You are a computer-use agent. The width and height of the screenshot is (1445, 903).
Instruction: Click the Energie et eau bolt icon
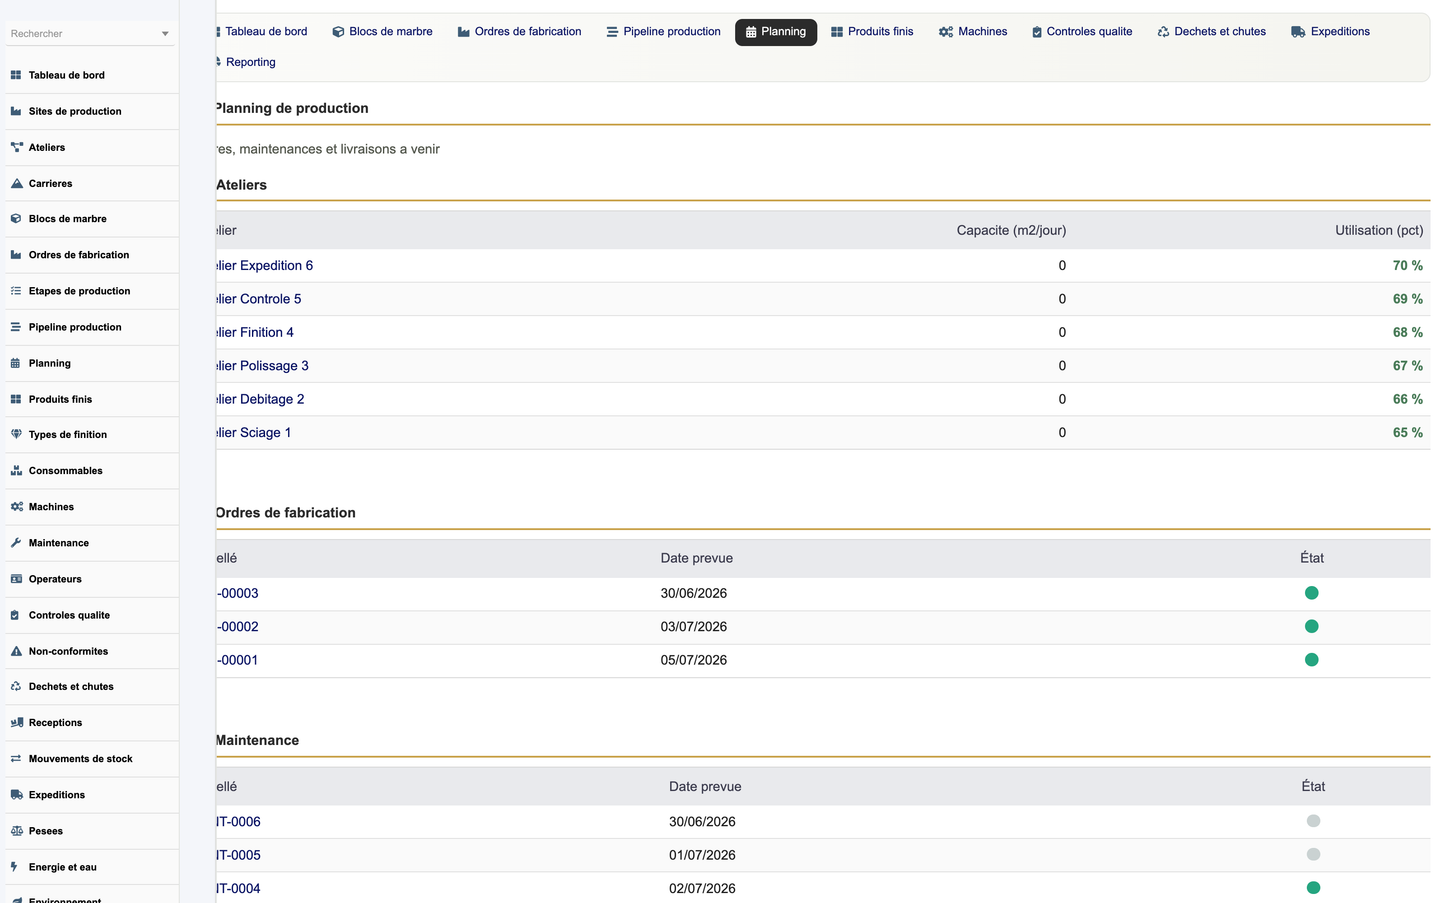(x=14, y=867)
